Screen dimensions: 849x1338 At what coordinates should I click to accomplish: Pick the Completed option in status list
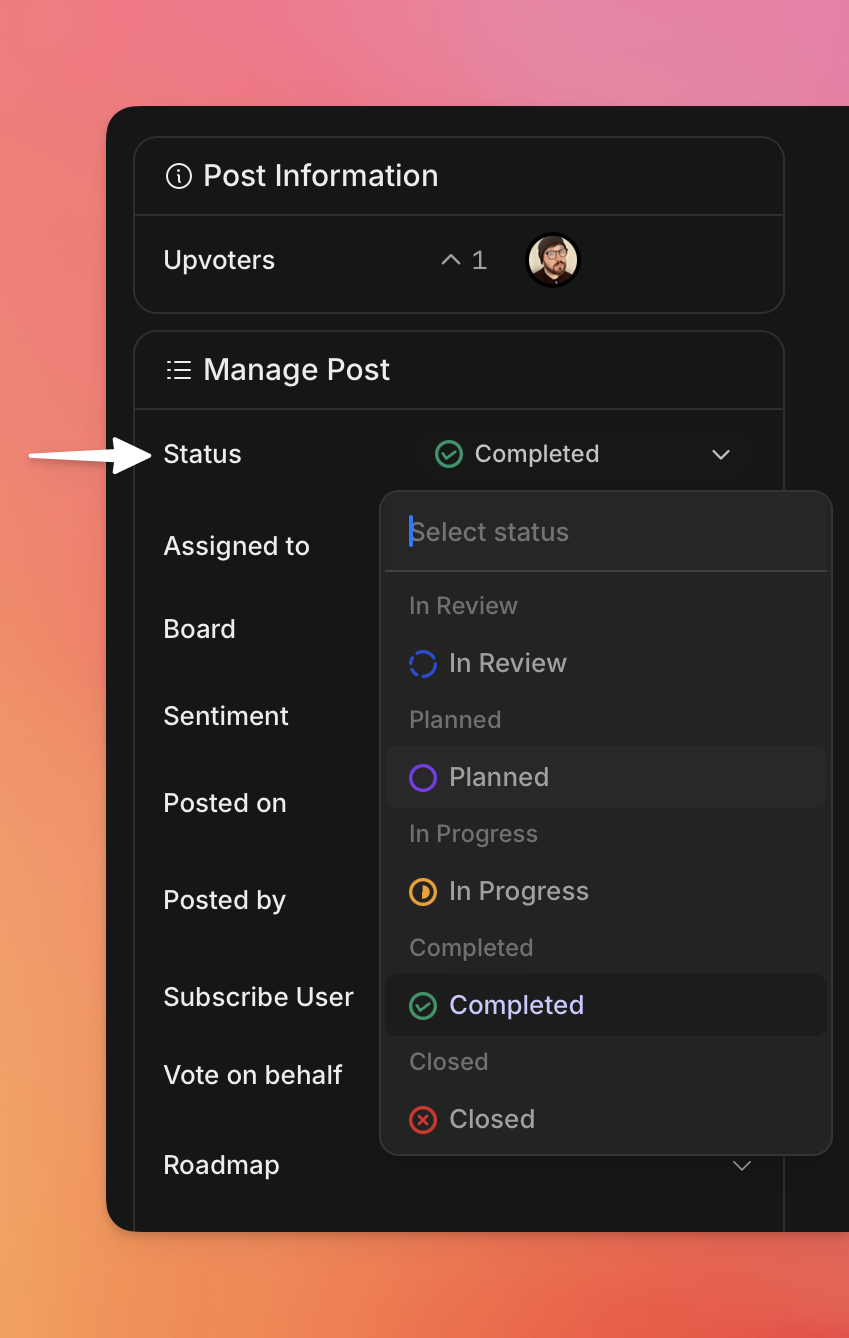[516, 1006]
